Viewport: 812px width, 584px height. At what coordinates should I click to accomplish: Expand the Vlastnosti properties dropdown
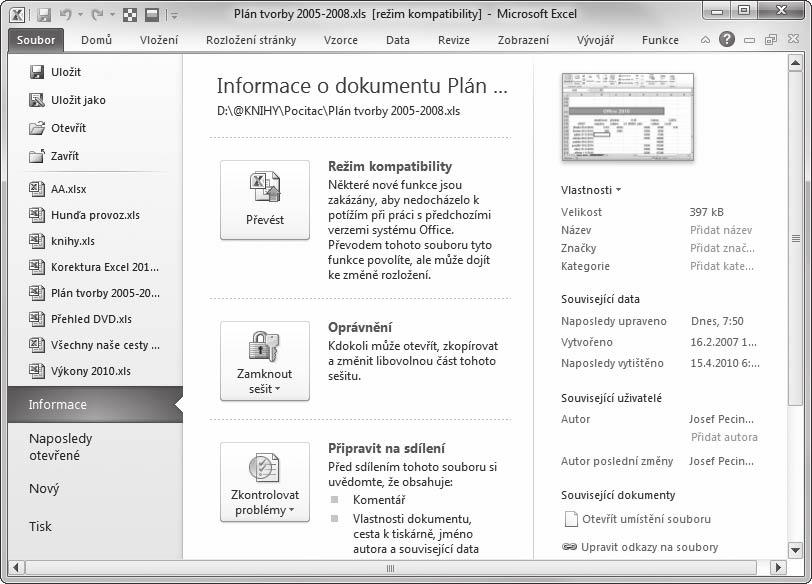coord(591,190)
